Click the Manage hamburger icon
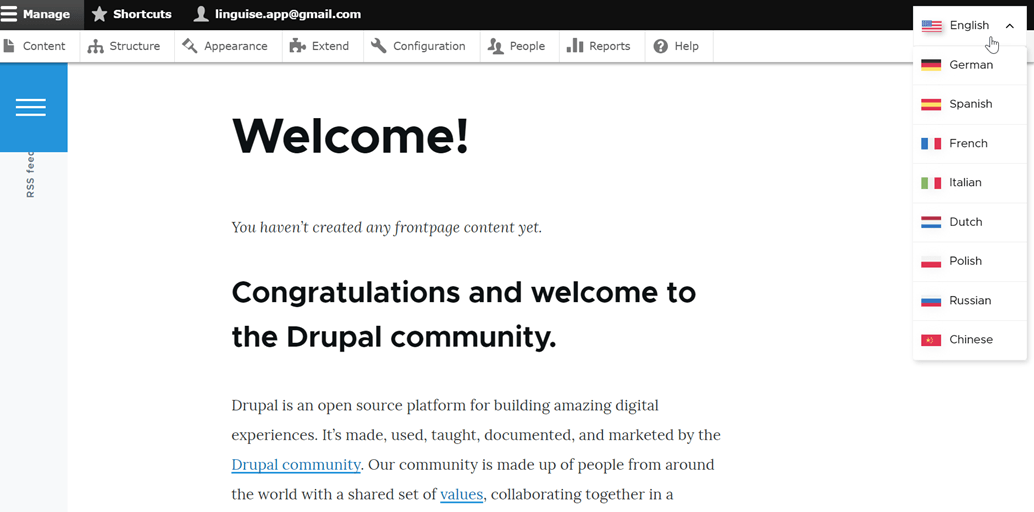 9,14
